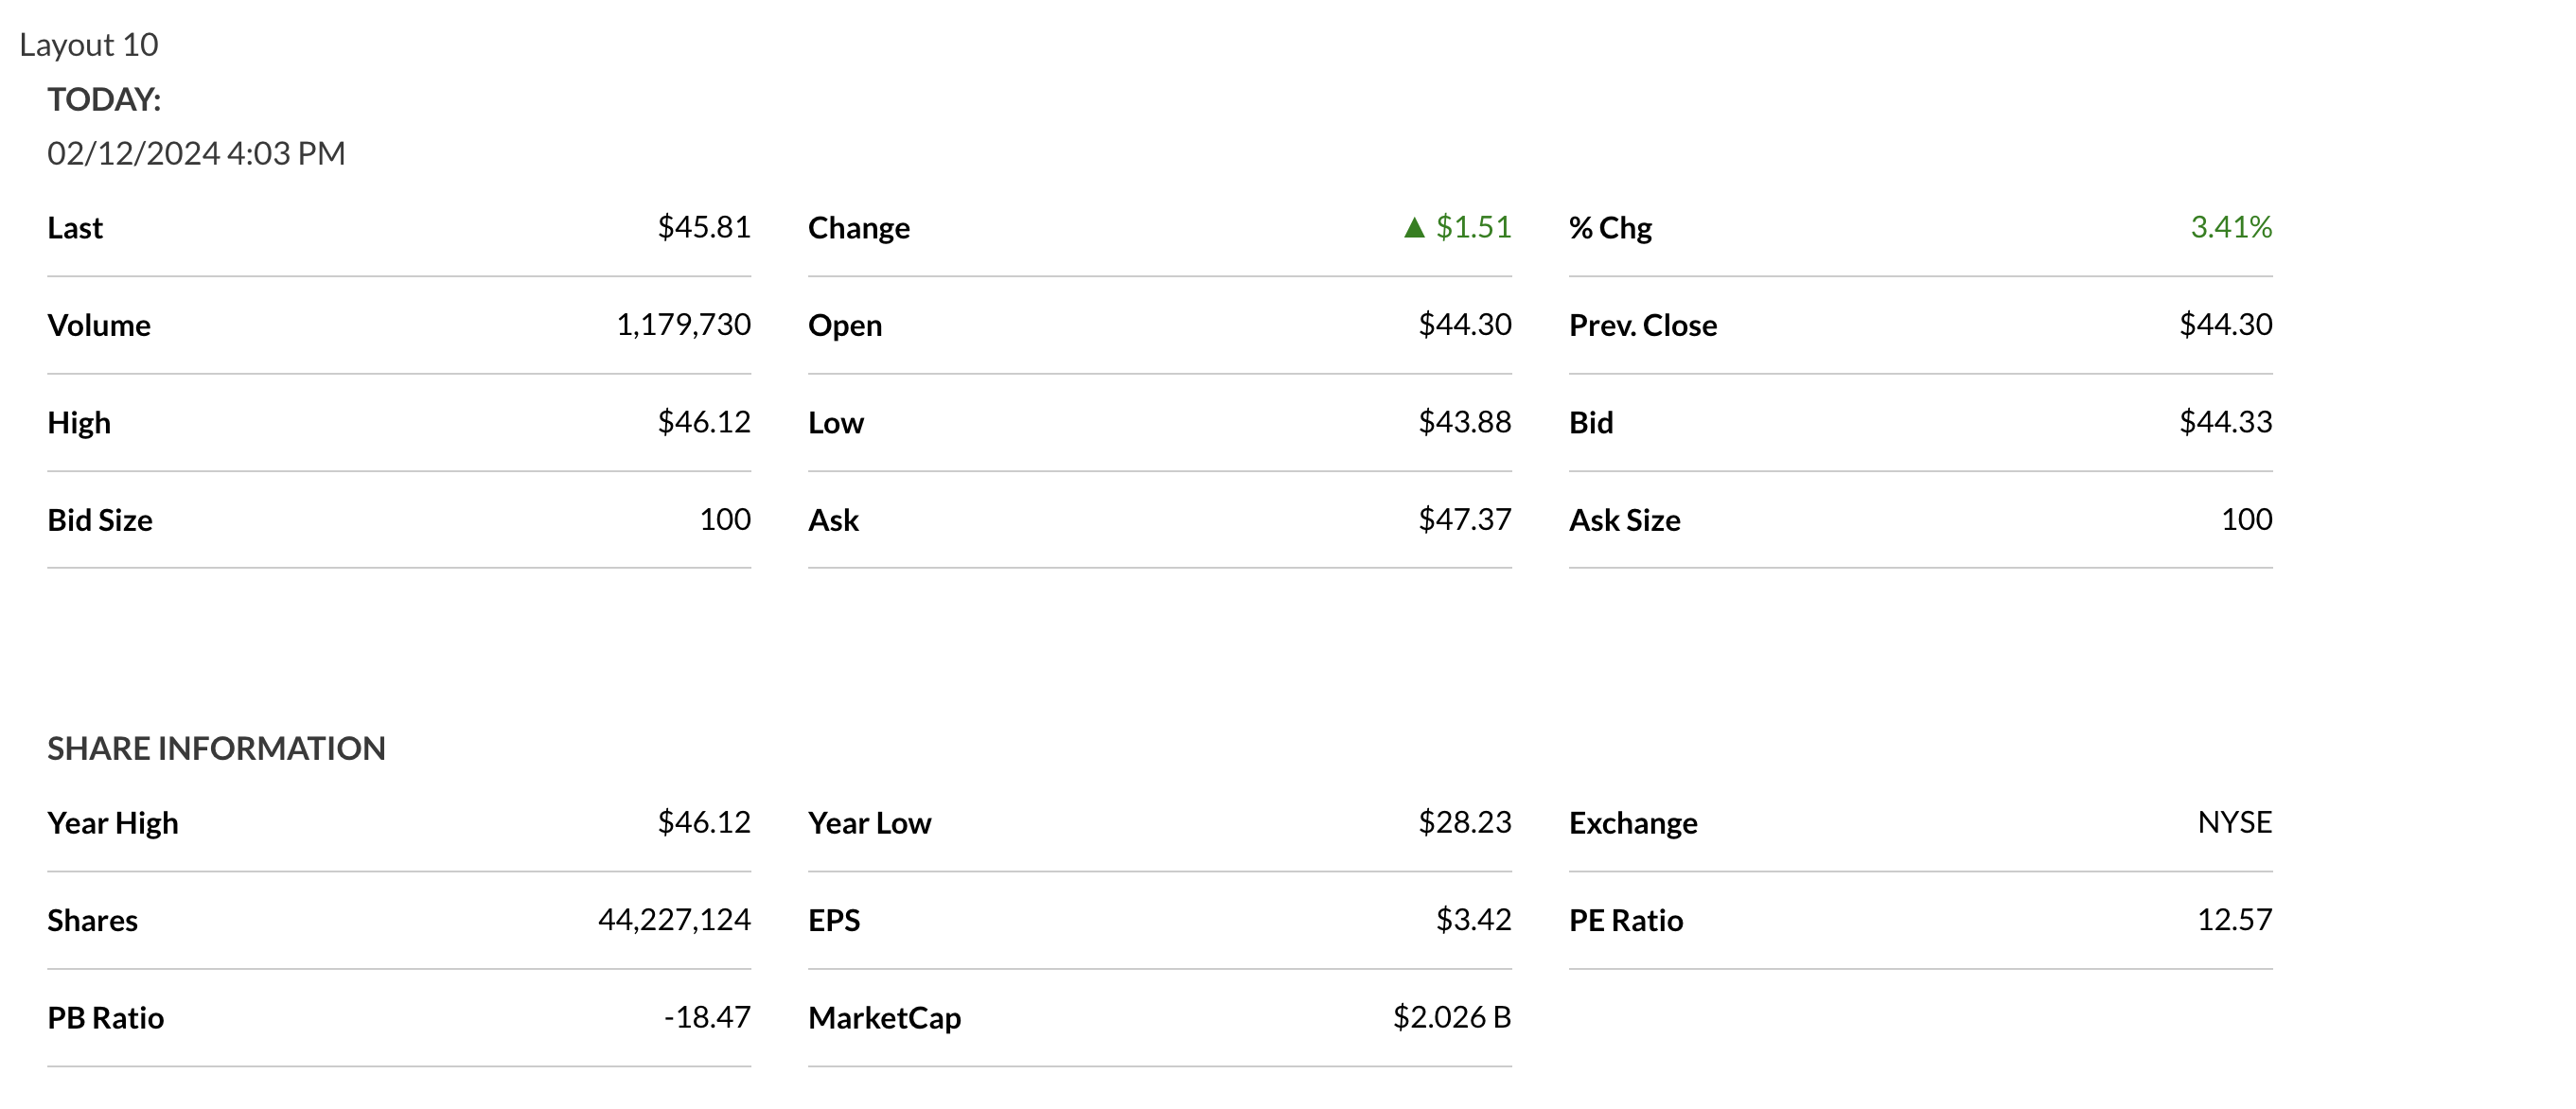2576x1109 pixels.
Task: Click the Last price value $45.81
Action: point(703,227)
